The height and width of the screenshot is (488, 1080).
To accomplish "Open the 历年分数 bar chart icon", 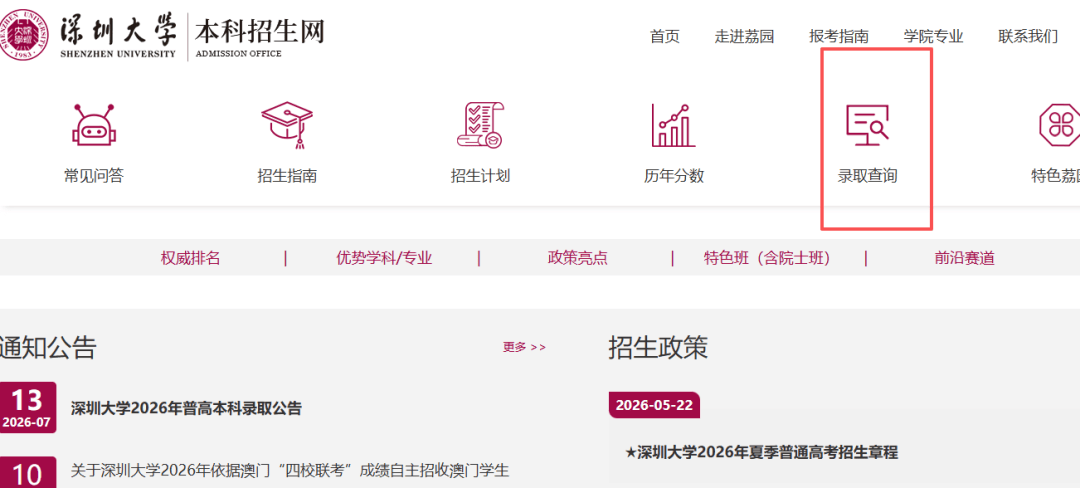I will [x=673, y=125].
